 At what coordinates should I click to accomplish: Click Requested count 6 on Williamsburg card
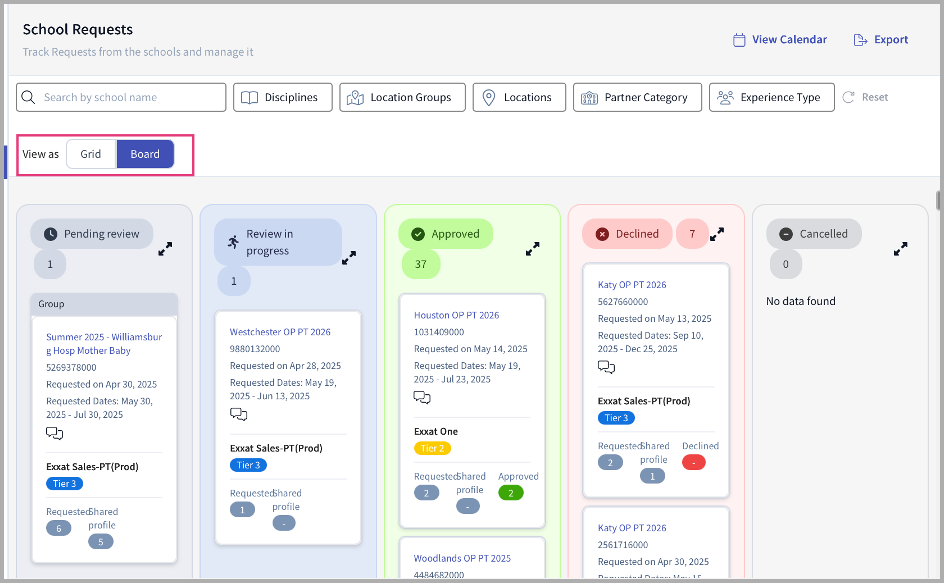pos(58,528)
